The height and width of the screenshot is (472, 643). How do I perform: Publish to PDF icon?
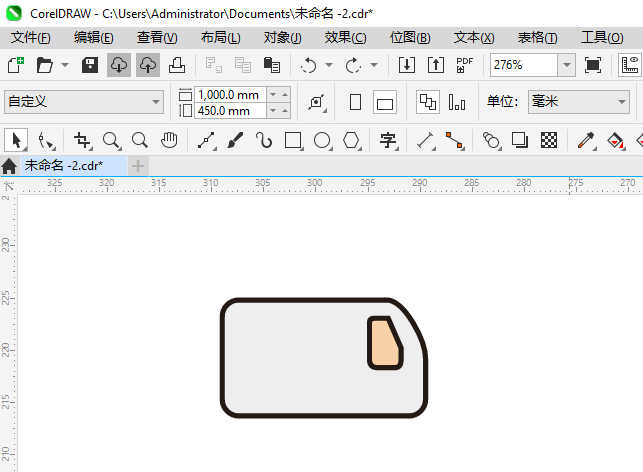pos(465,65)
